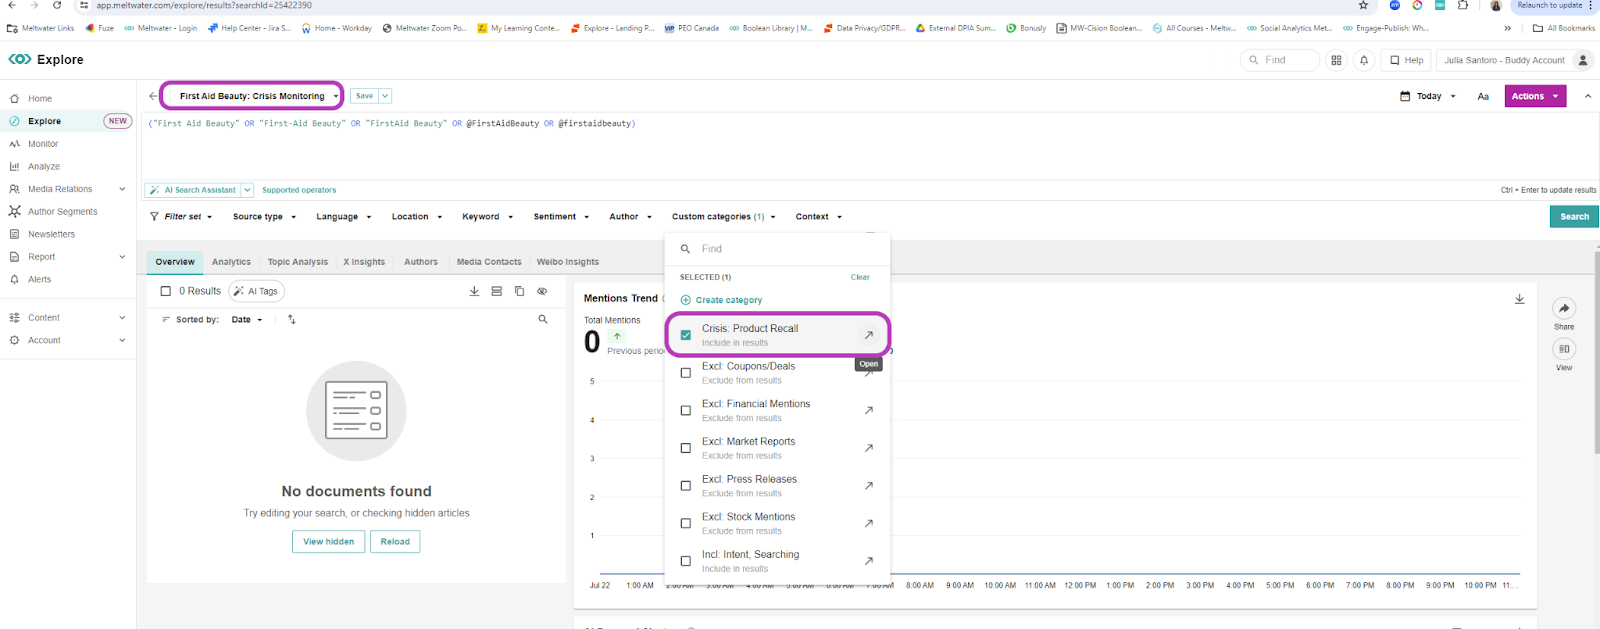The height and width of the screenshot is (629, 1600).
Task: Switch to the Analytics tab
Action: coord(231,262)
